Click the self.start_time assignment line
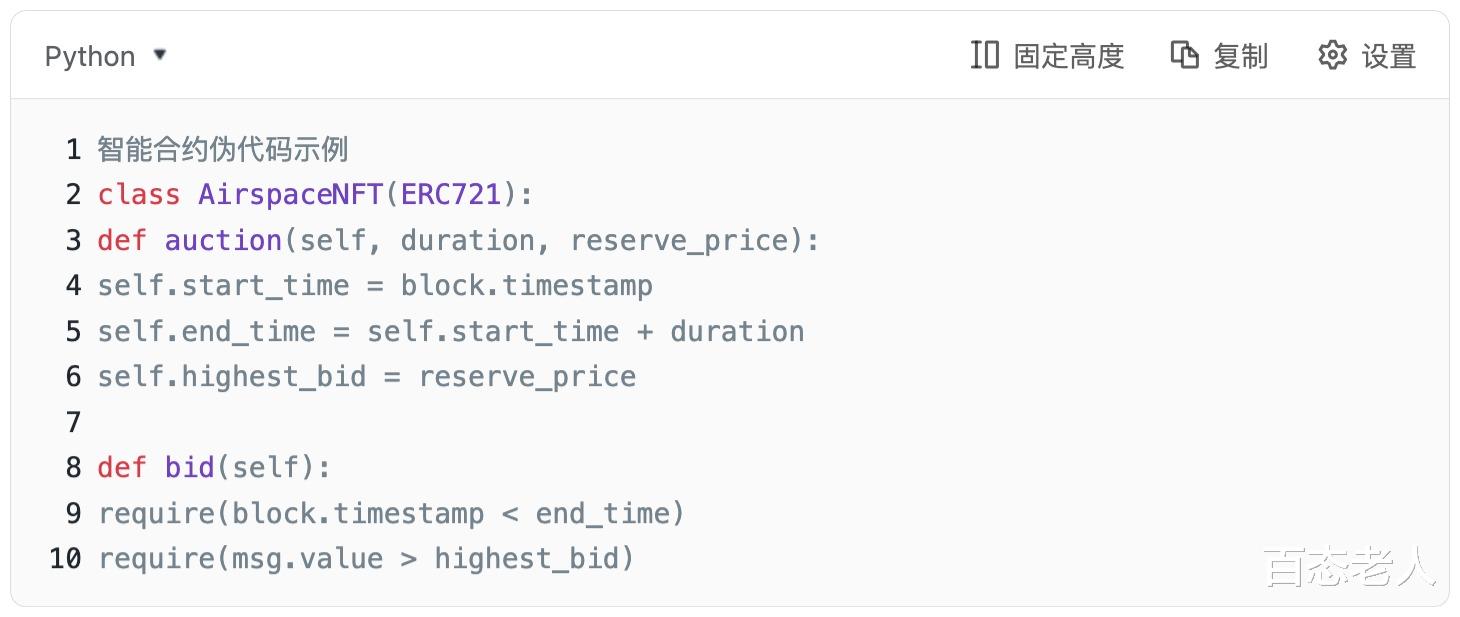This screenshot has width=1460, height=617. pos(375,286)
